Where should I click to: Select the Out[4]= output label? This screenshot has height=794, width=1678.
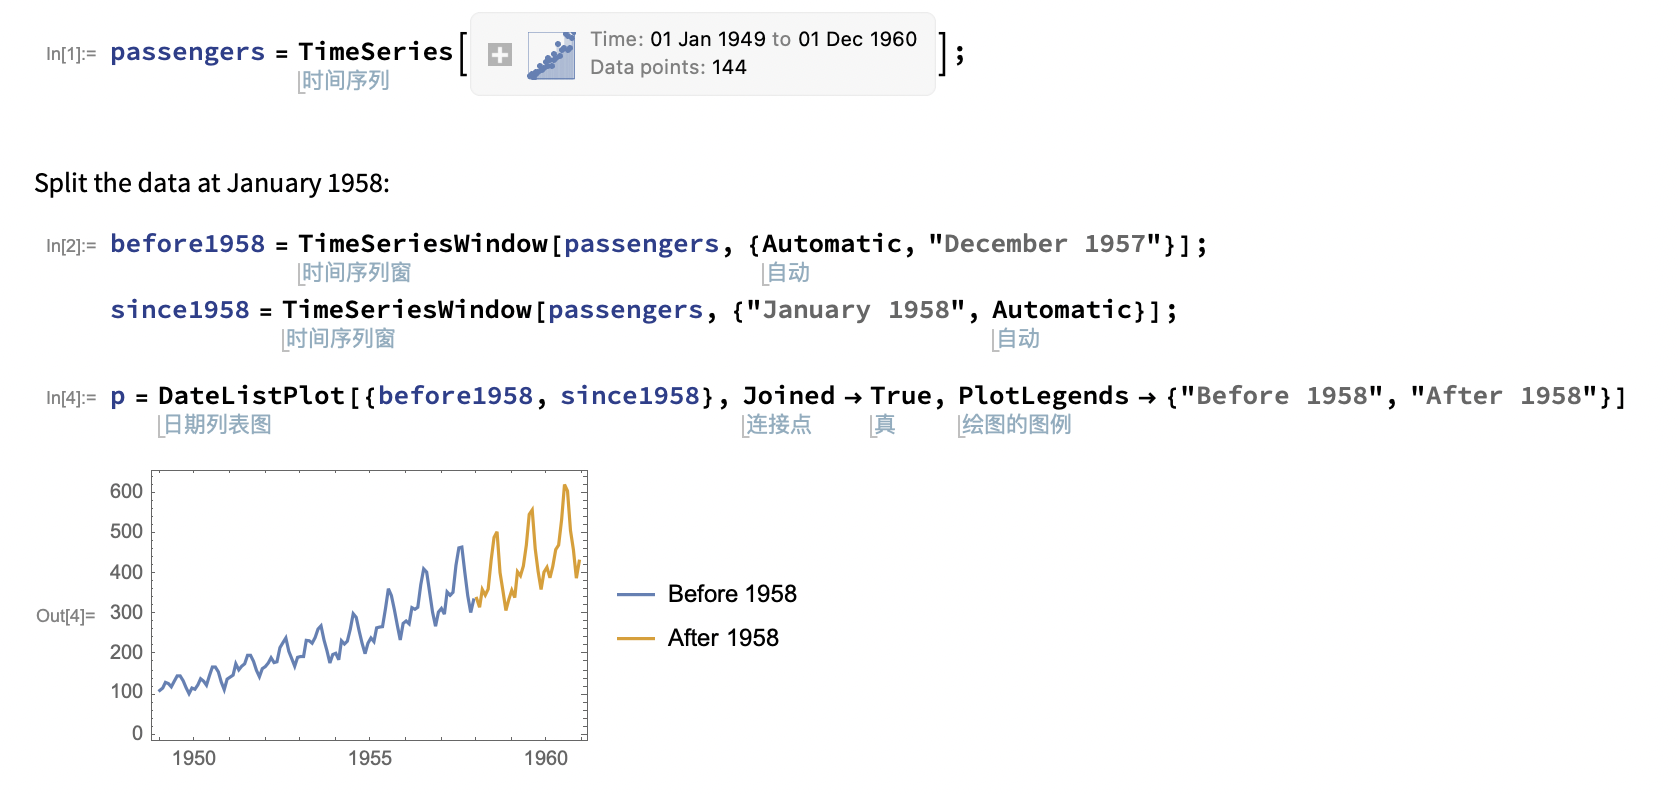pyautogui.click(x=66, y=616)
